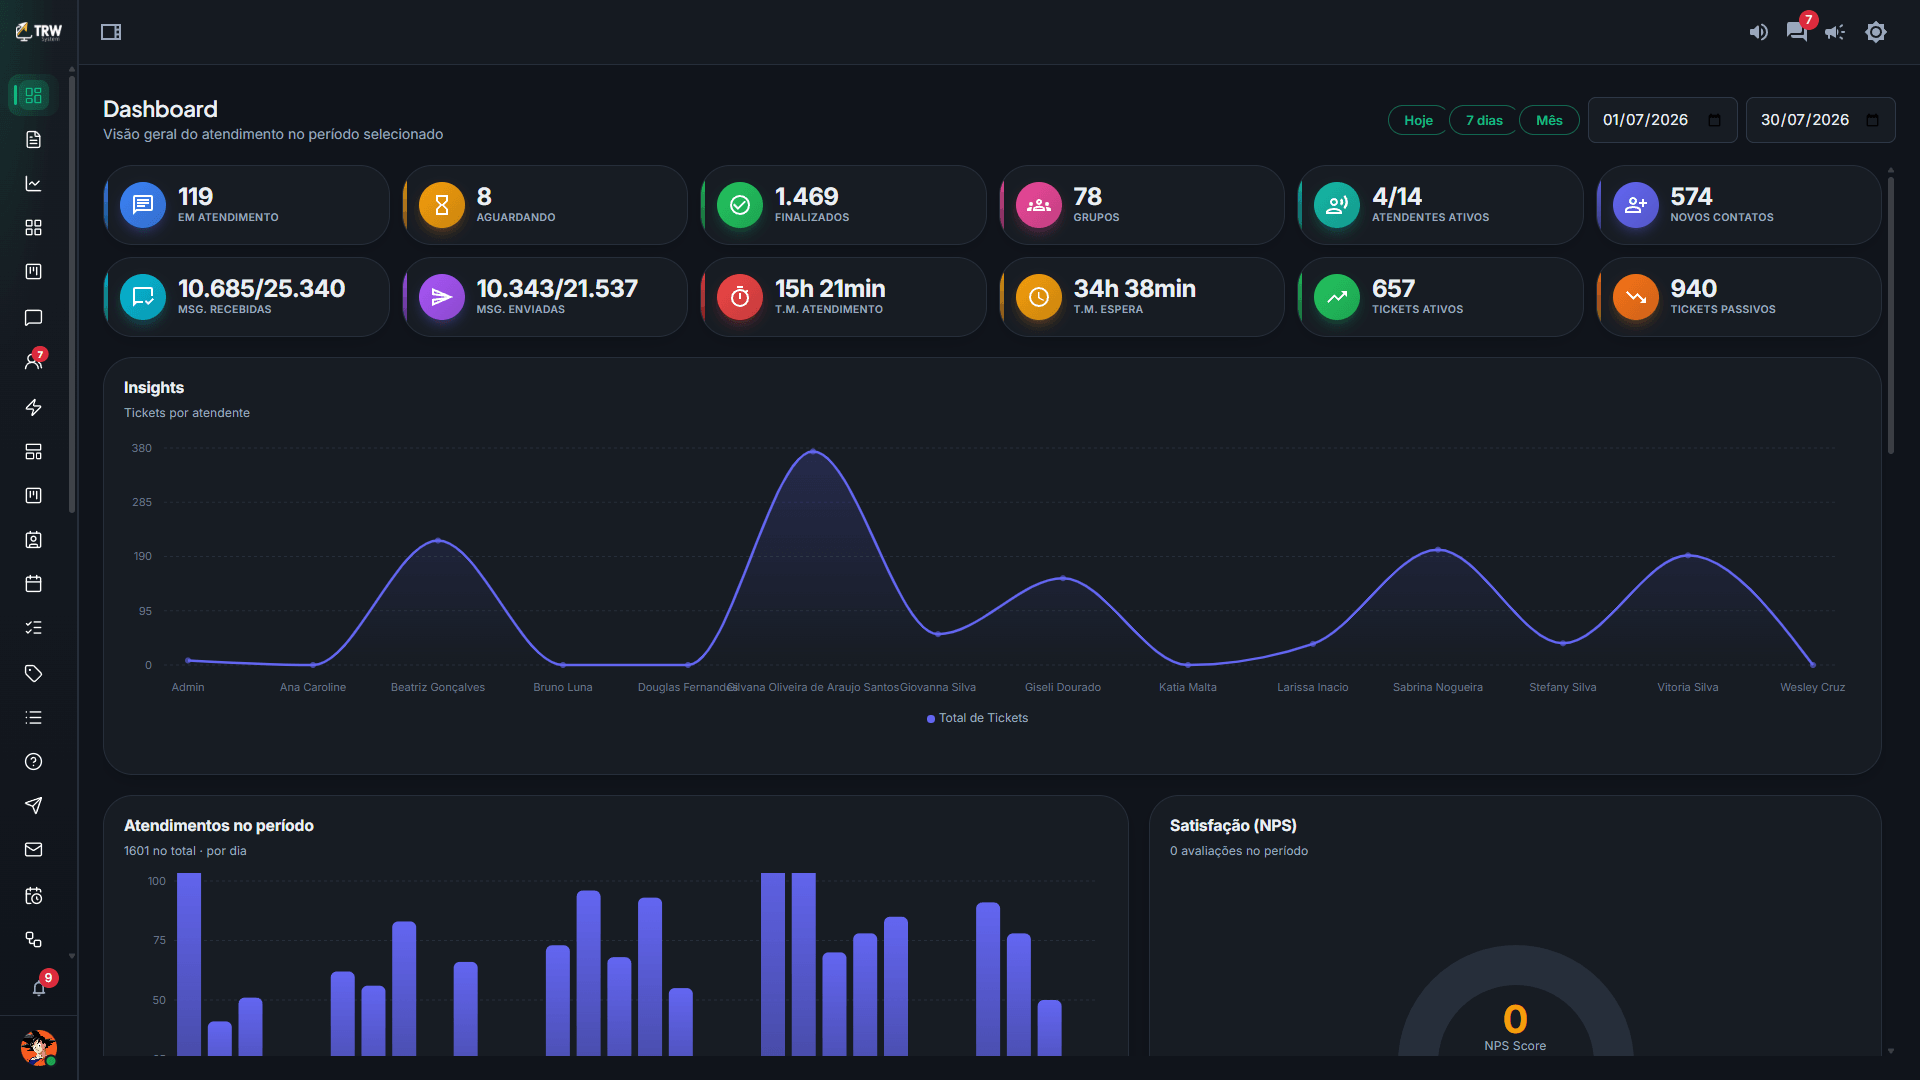1920x1080 pixels.
Task: Click the Em Atendimento blue chat icon
Action: (143, 205)
